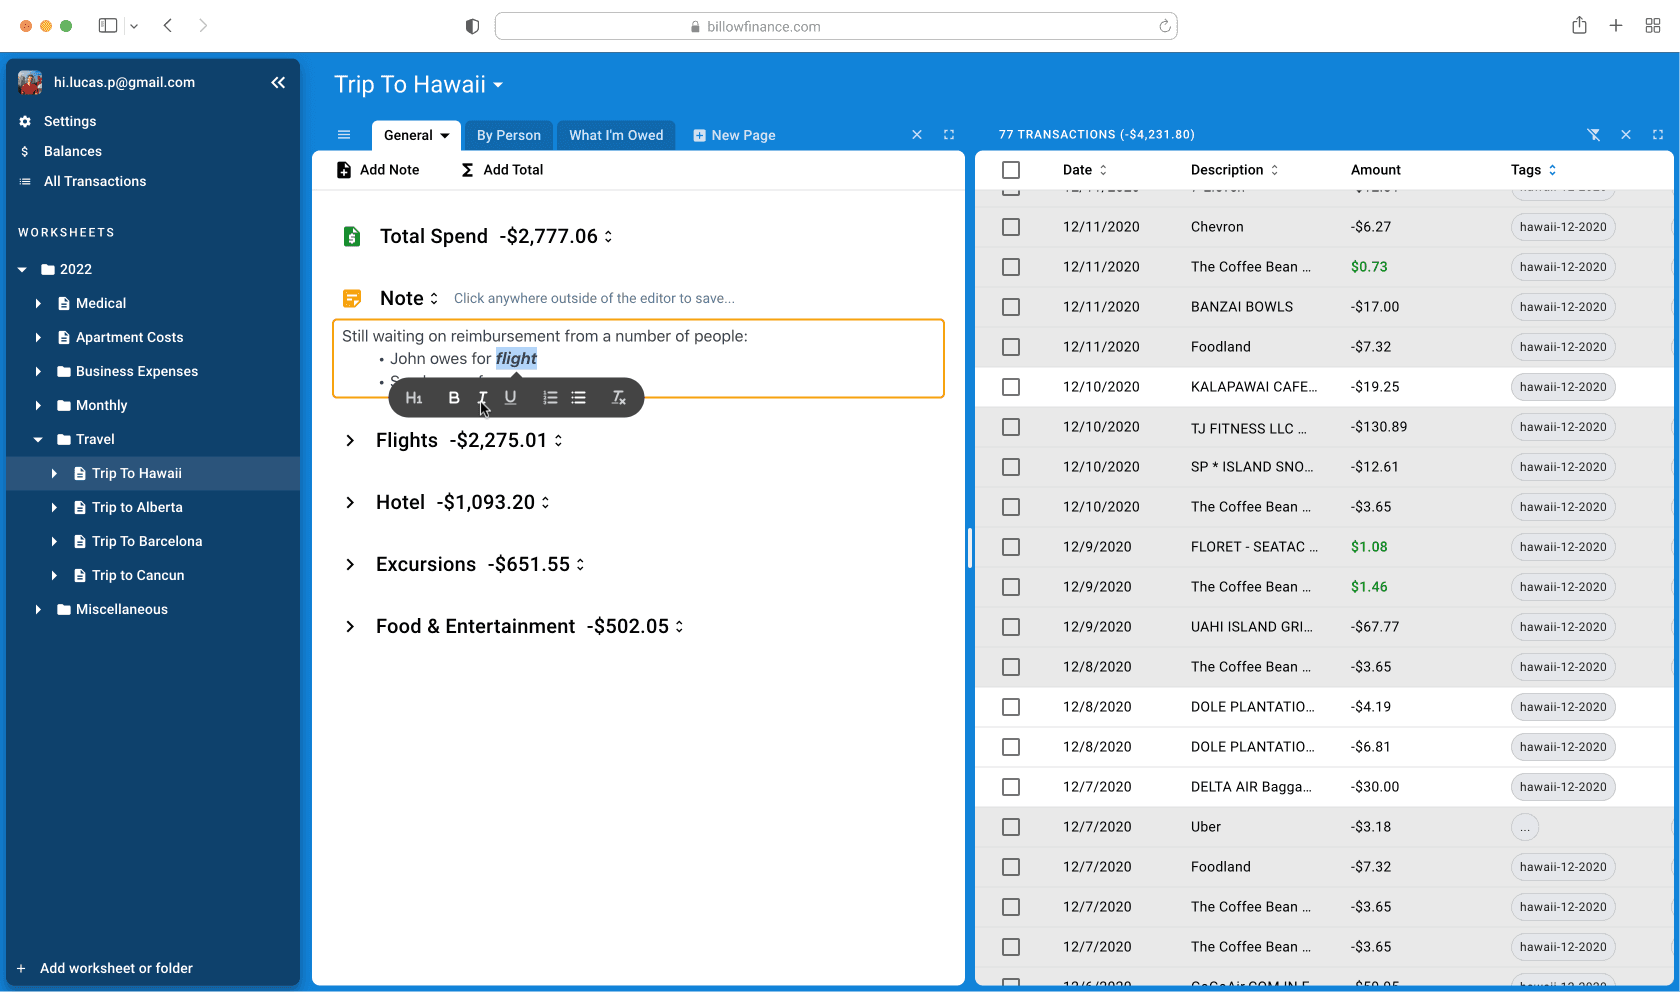Select the BANZAI BOWLS transaction checkbox
1680x992 pixels.
coord(1011,307)
